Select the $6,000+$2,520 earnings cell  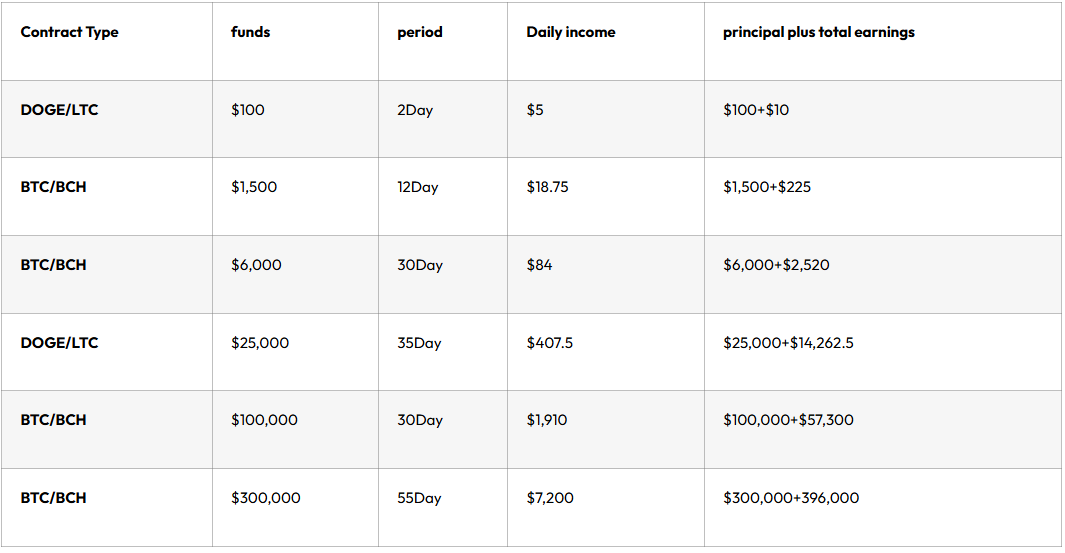click(x=776, y=265)
